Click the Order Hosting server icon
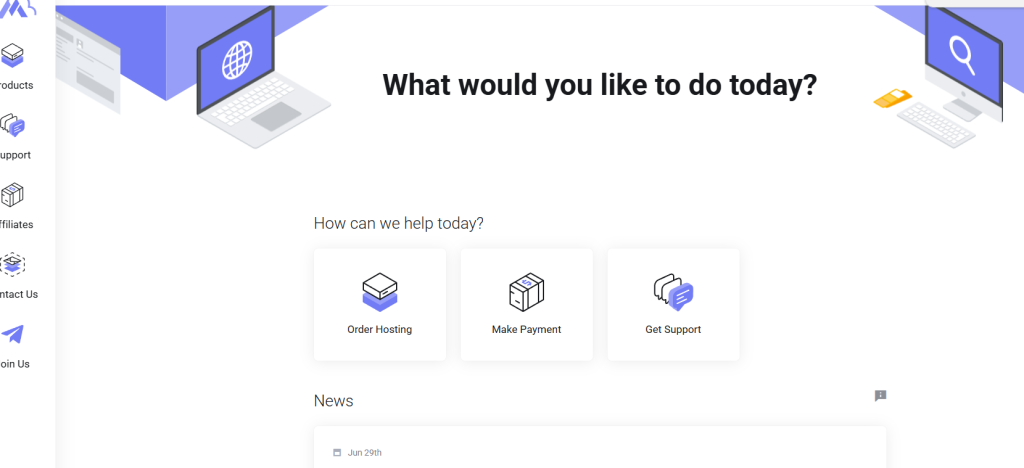The image size is (1024, 468). [x=380, y=292]
